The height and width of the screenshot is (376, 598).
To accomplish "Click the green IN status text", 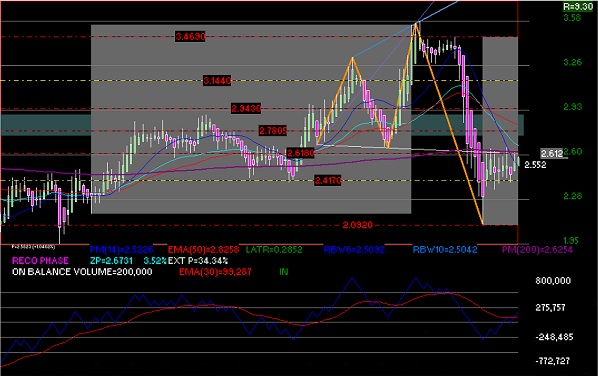I will point(283,272).
